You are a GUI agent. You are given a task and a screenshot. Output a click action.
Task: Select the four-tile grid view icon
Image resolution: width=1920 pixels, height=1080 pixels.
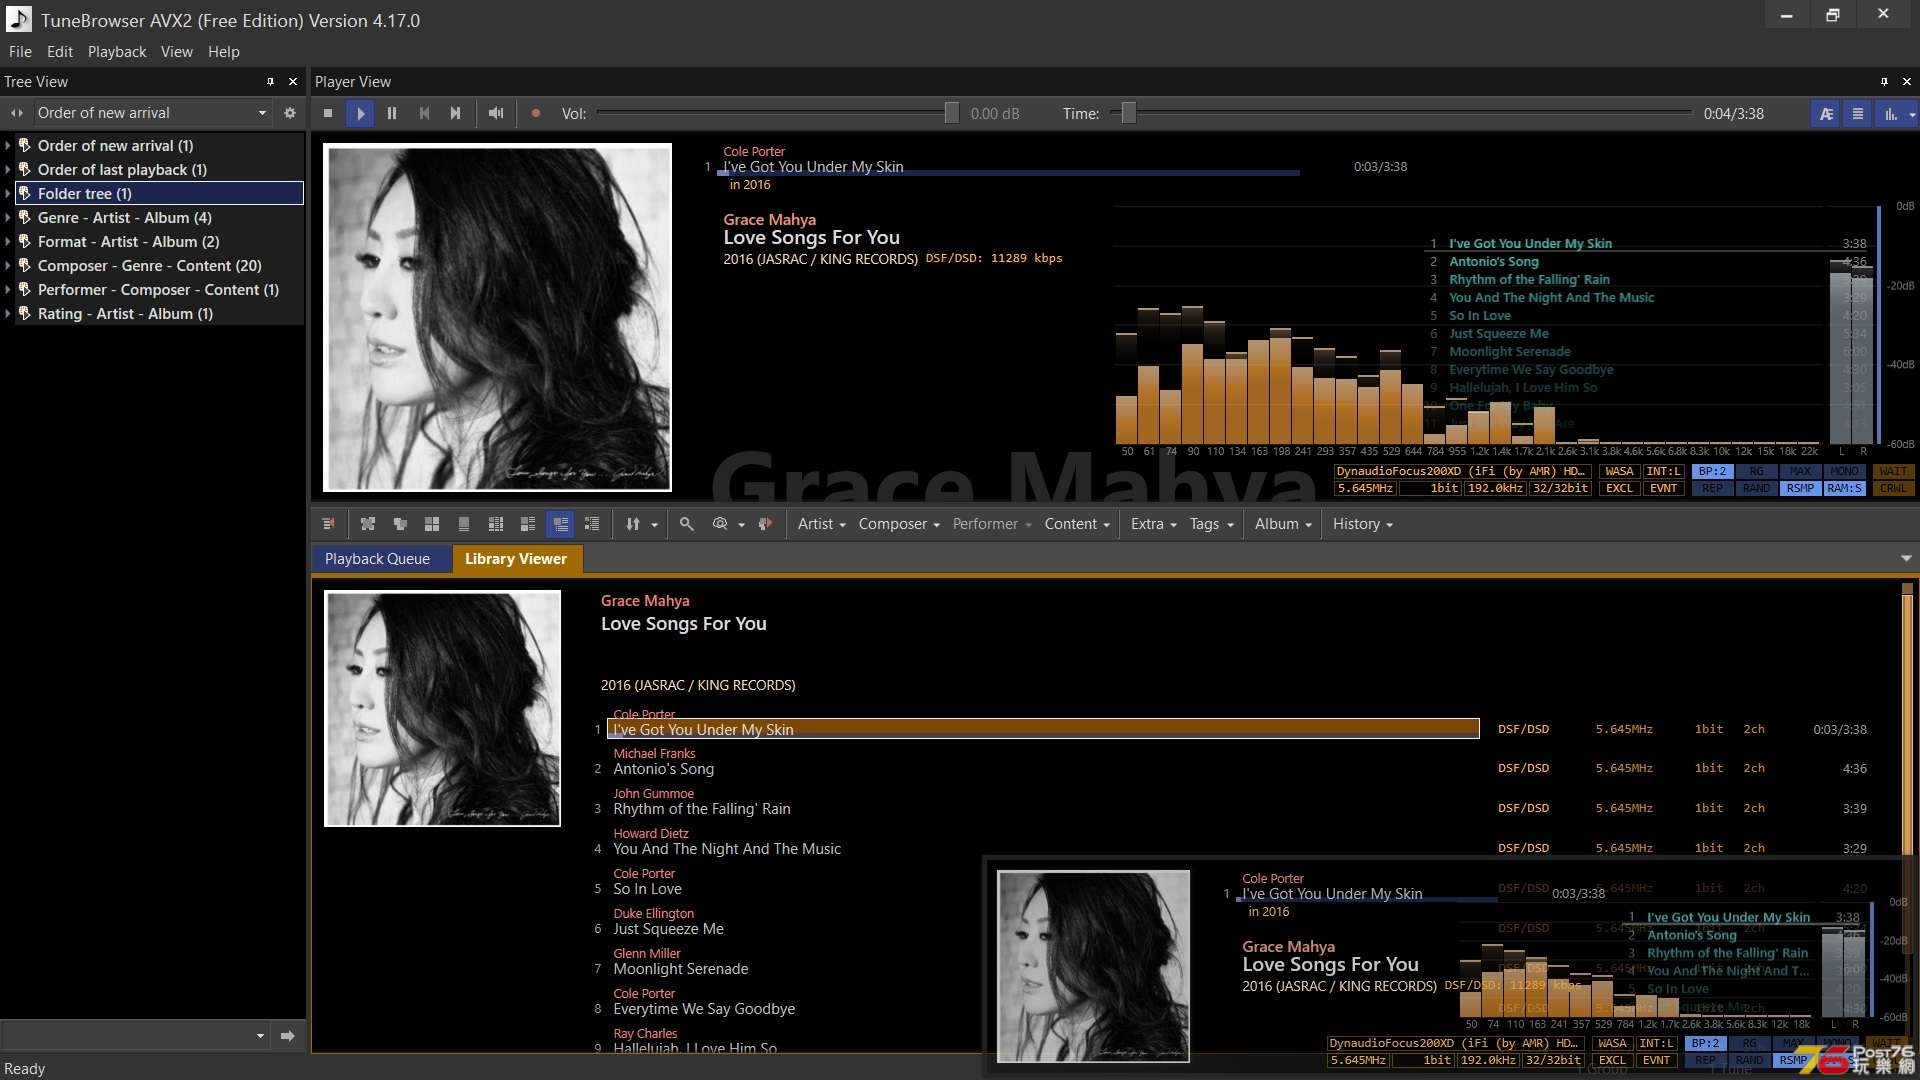(x=432, y=524)
